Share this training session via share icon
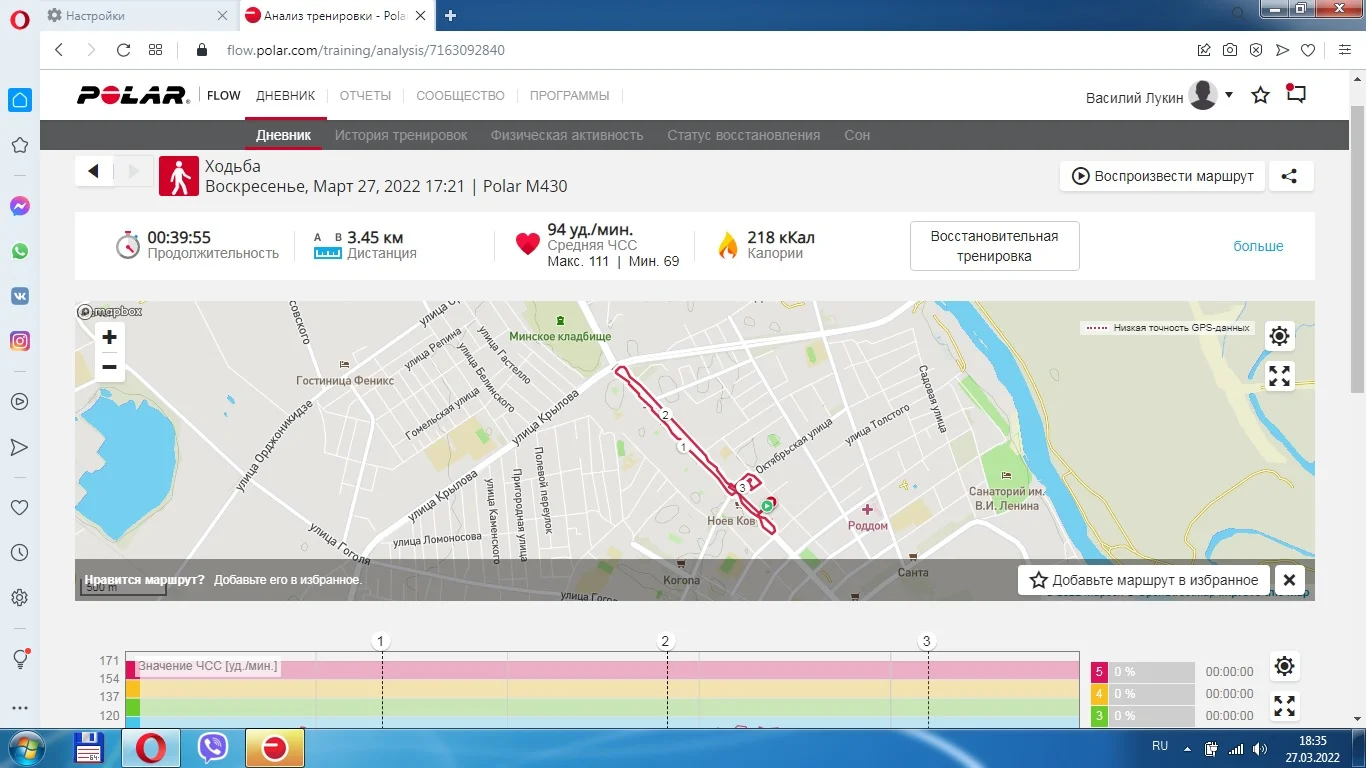The width and height of the screenshot is (1366, 768). 1290,176
